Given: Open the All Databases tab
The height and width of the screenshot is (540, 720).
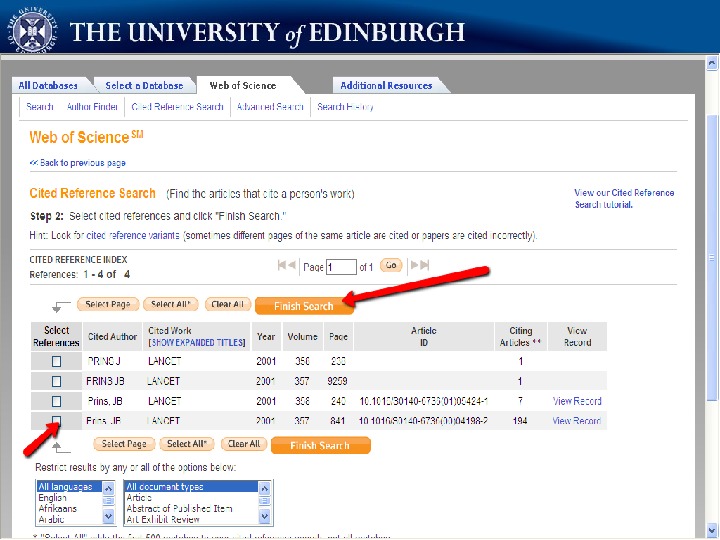Looking at the screenshot, I should coord(48,85).
